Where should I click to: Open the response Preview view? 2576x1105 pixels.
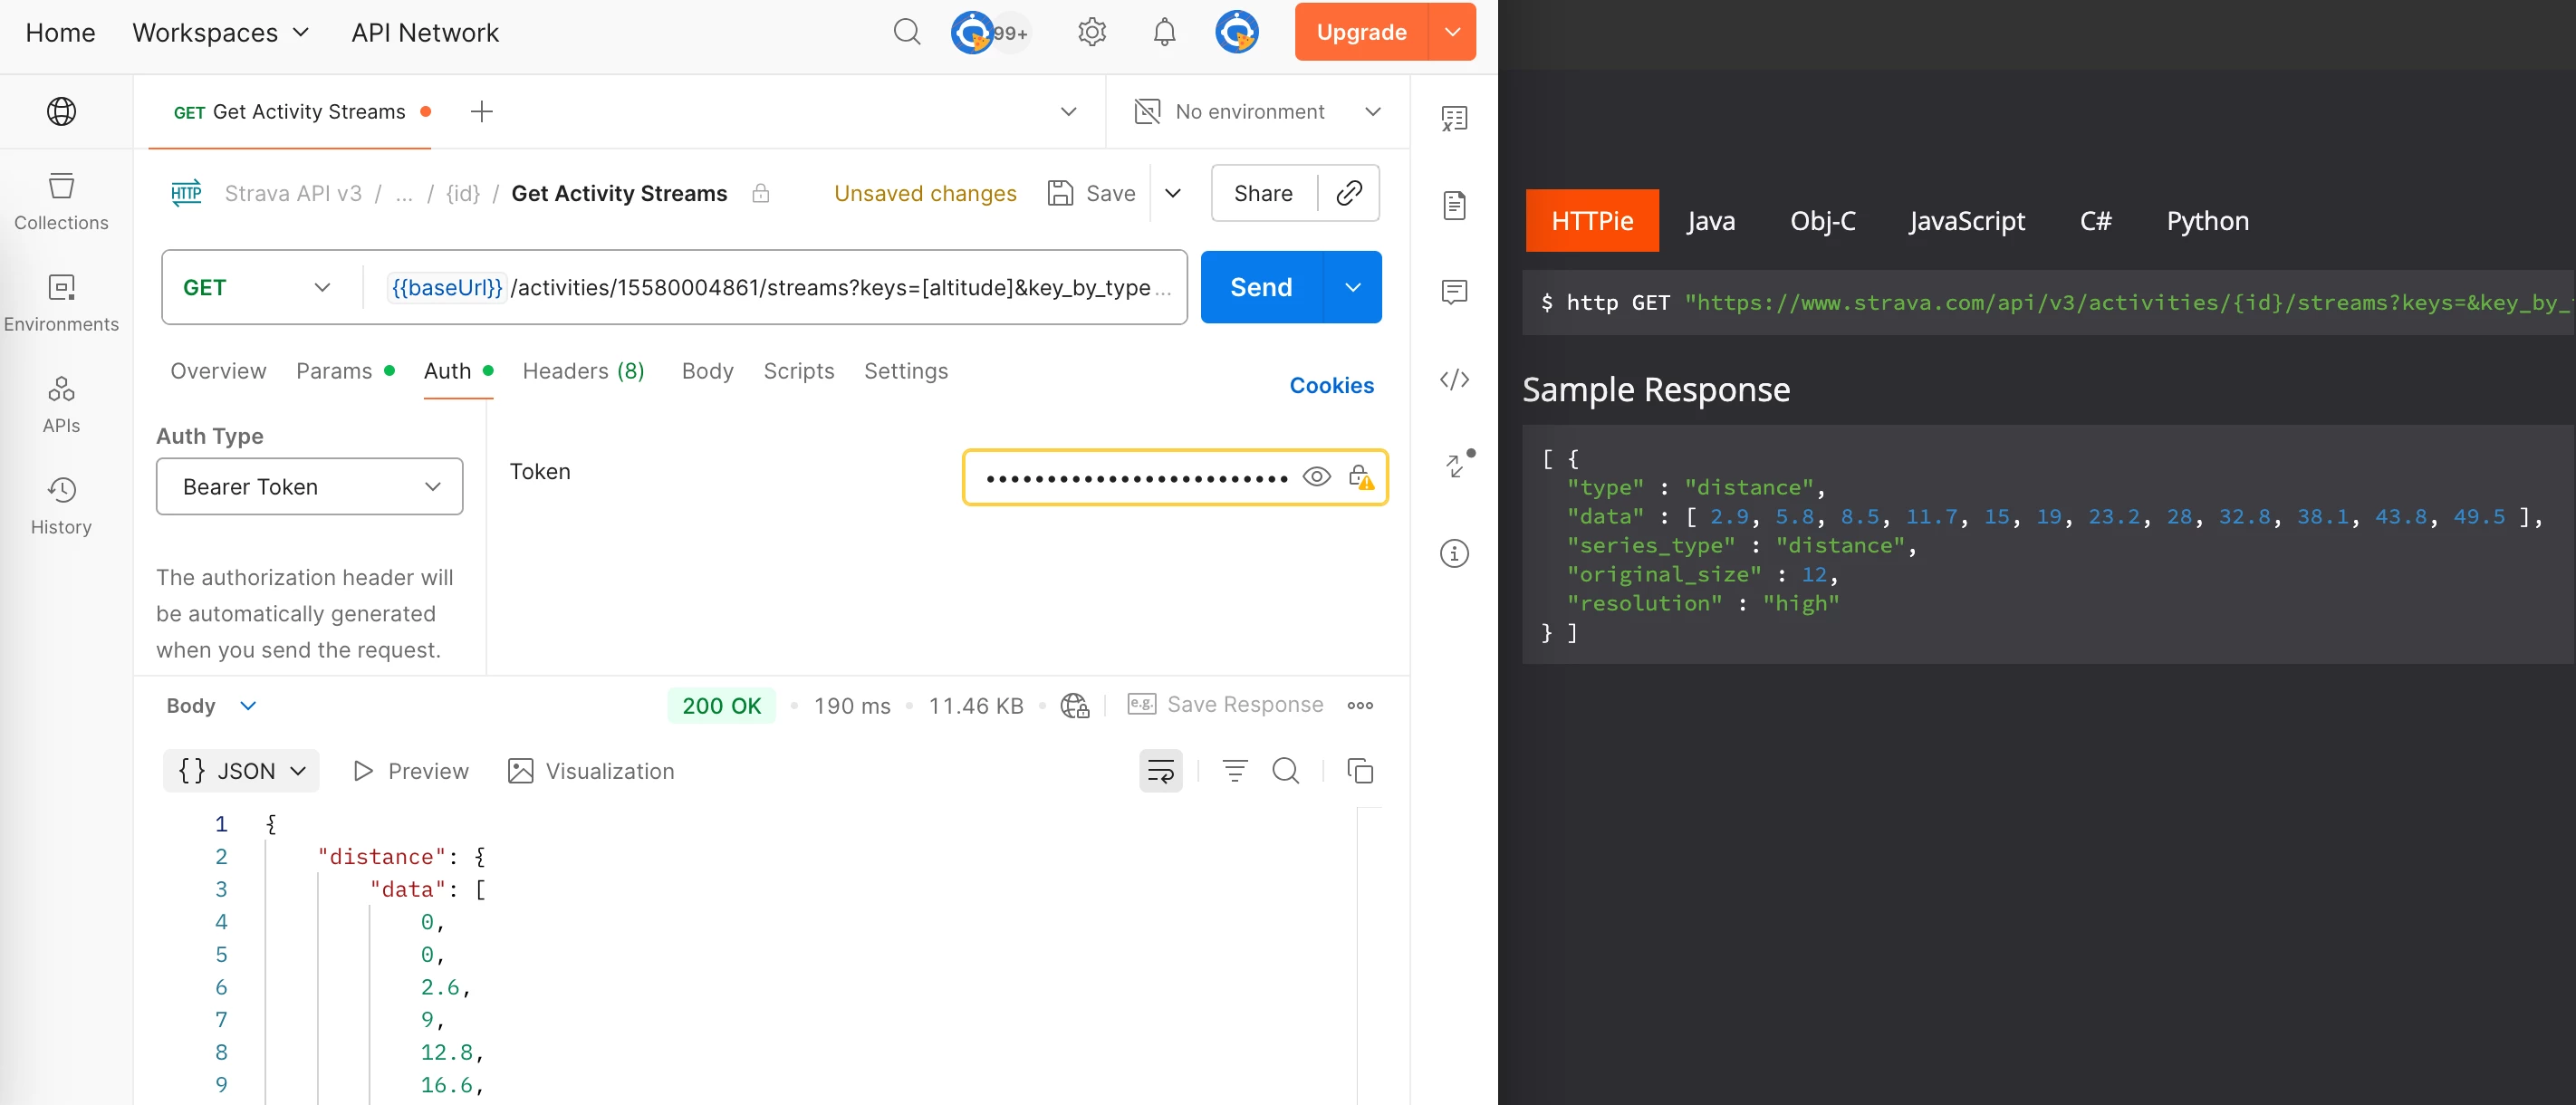click(x=410, y=770)
